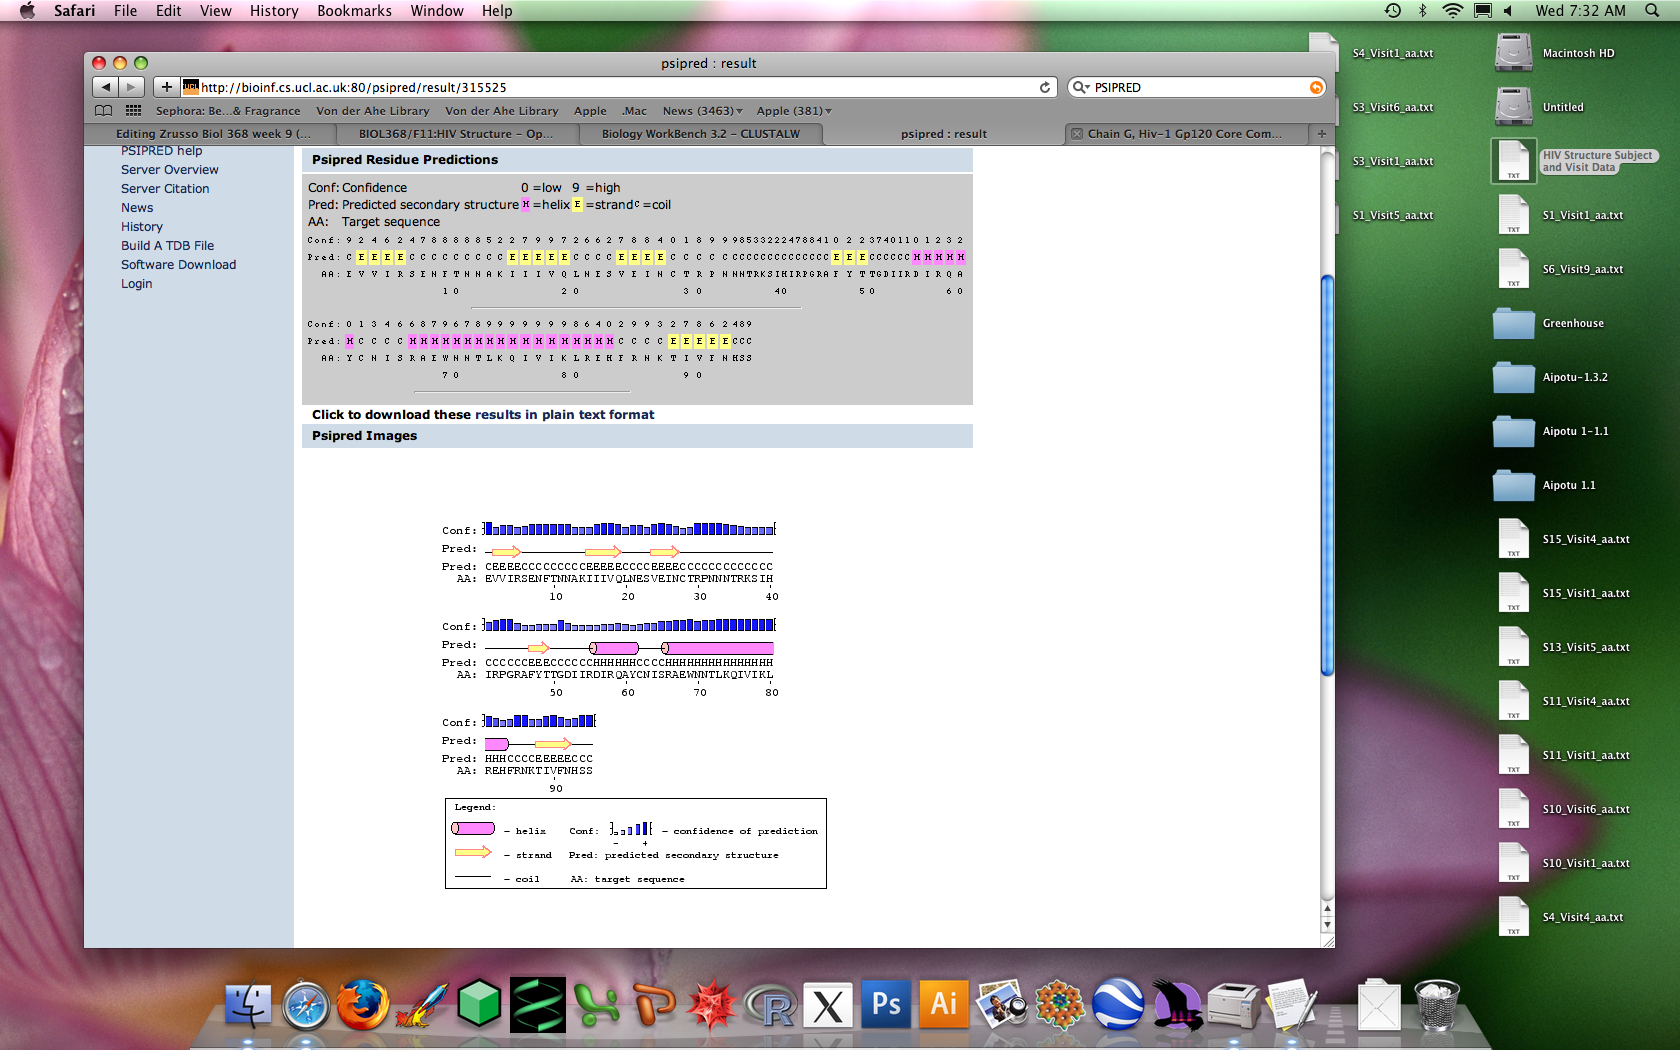Image resolution: width=1680 pixels, height=1050 pixels.
Task: Launch Illustrator from the Dock
Action: tap(943, 1004)
